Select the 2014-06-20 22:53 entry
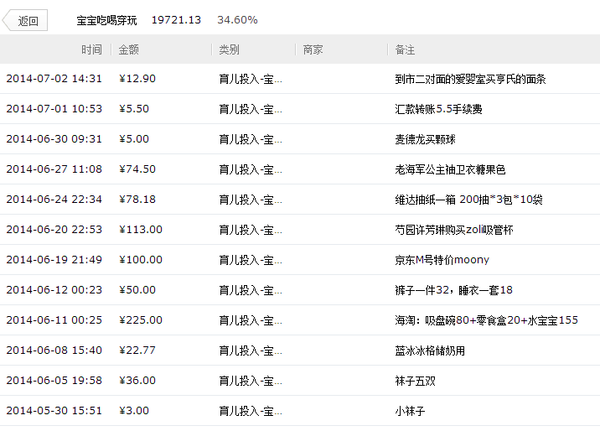600x431 pixels. point(300,230)
